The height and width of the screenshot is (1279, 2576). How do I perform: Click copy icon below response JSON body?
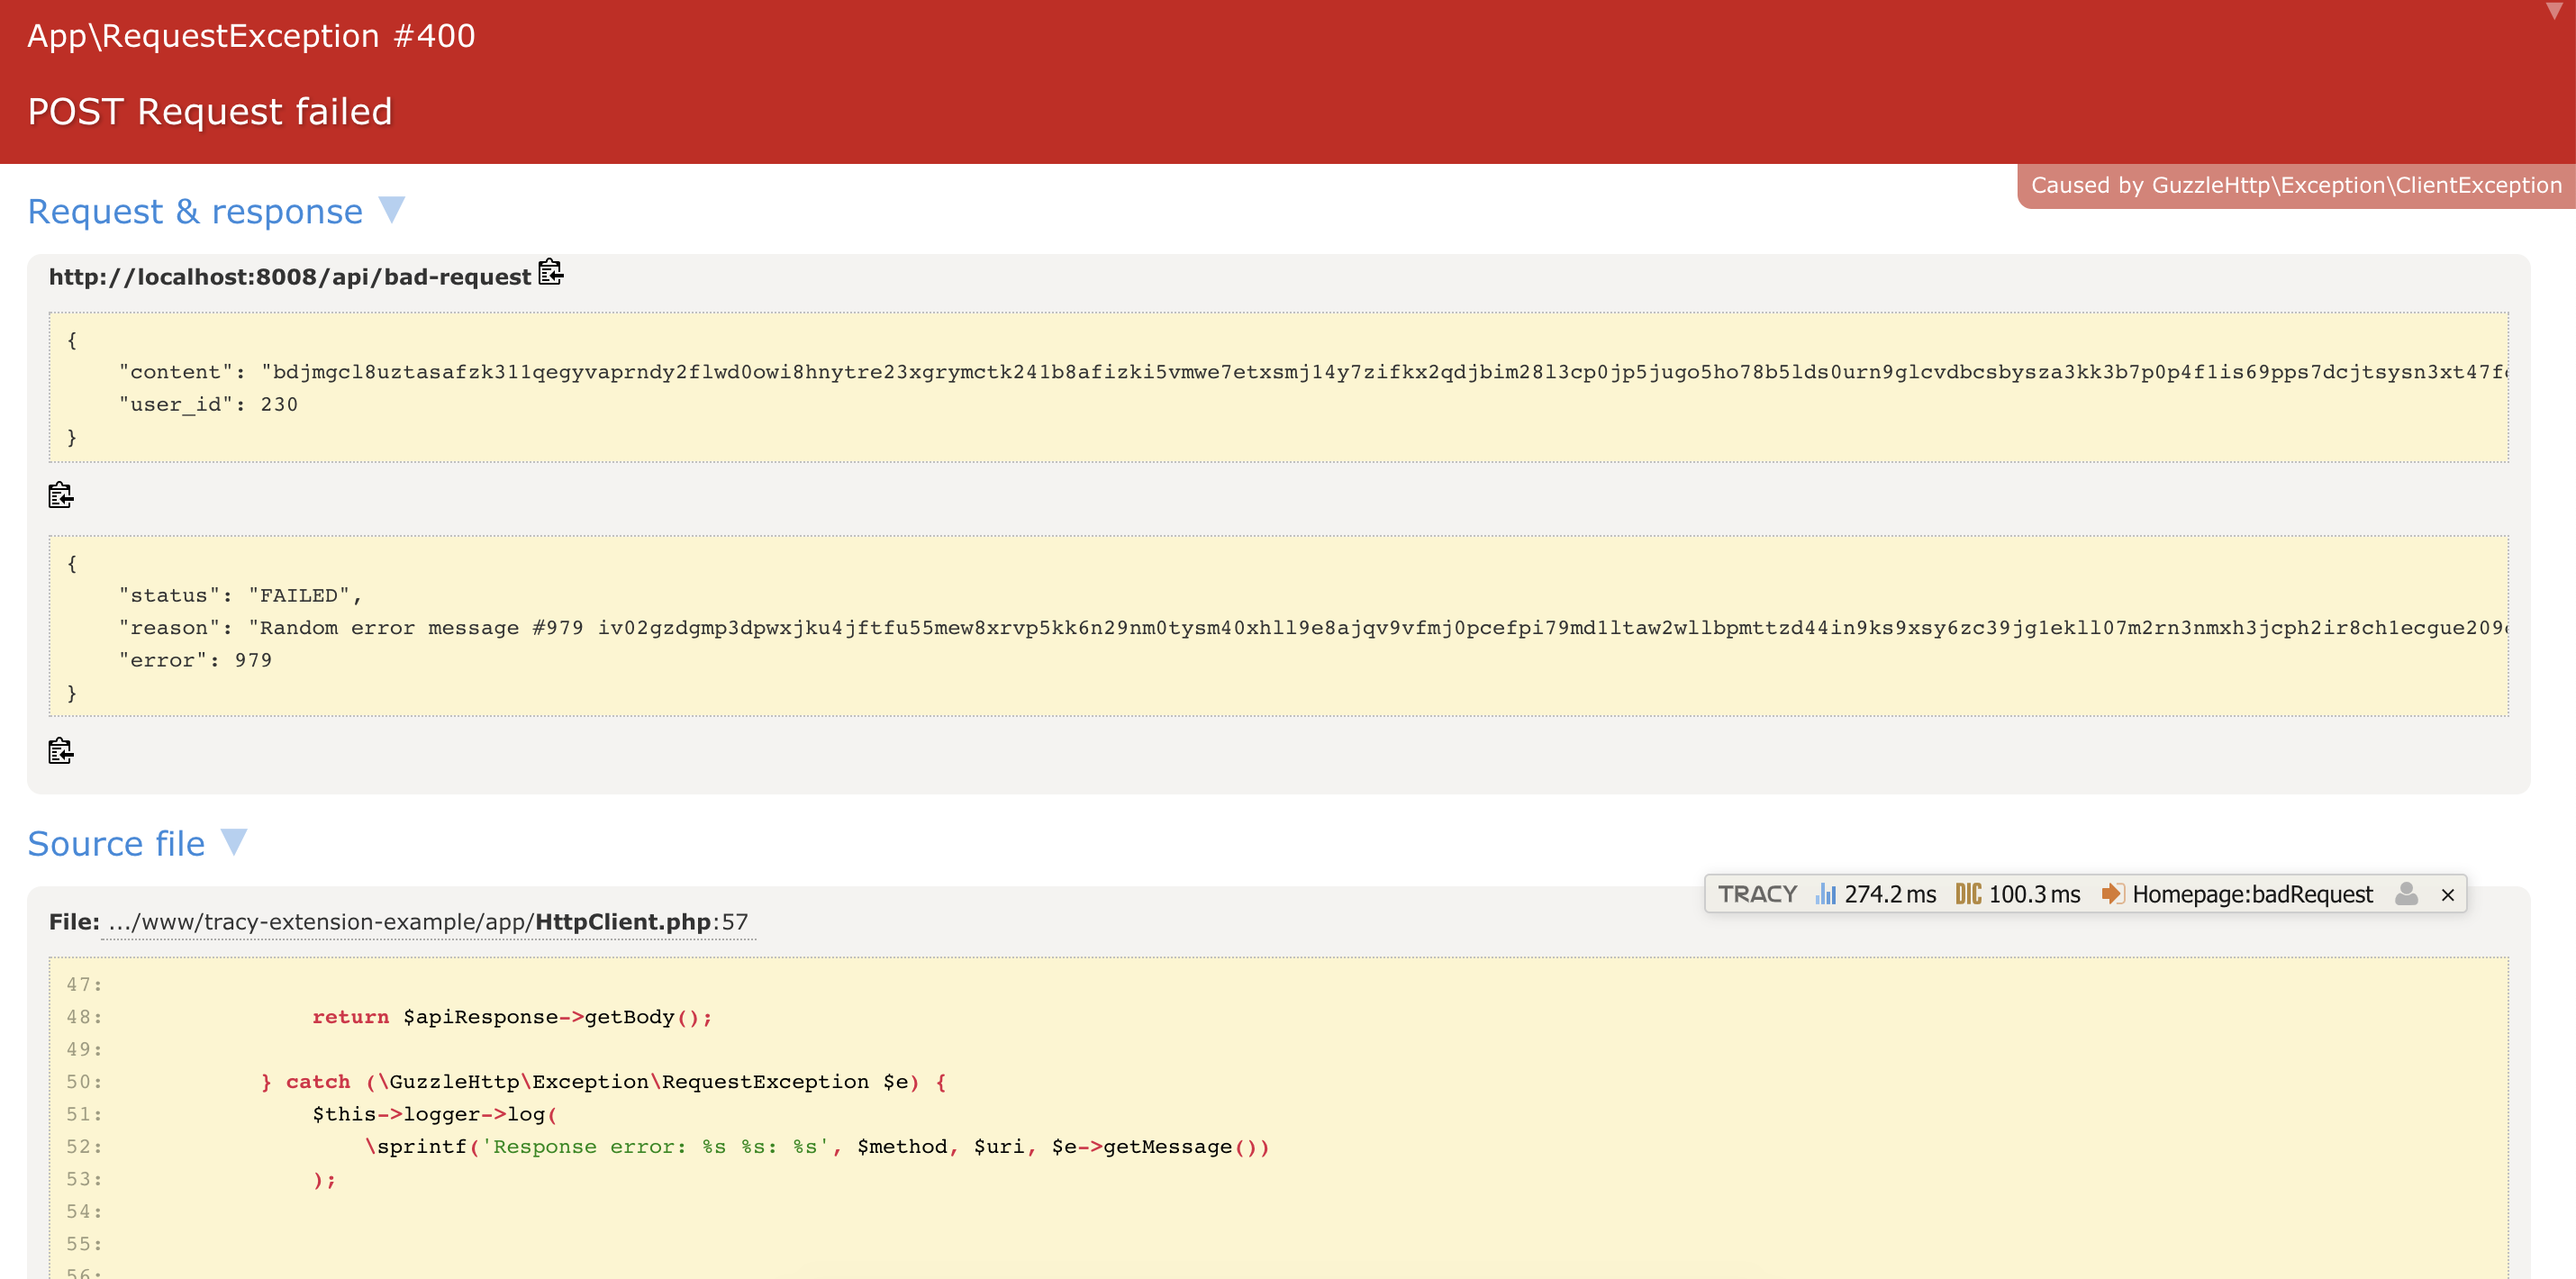(60, 750)
